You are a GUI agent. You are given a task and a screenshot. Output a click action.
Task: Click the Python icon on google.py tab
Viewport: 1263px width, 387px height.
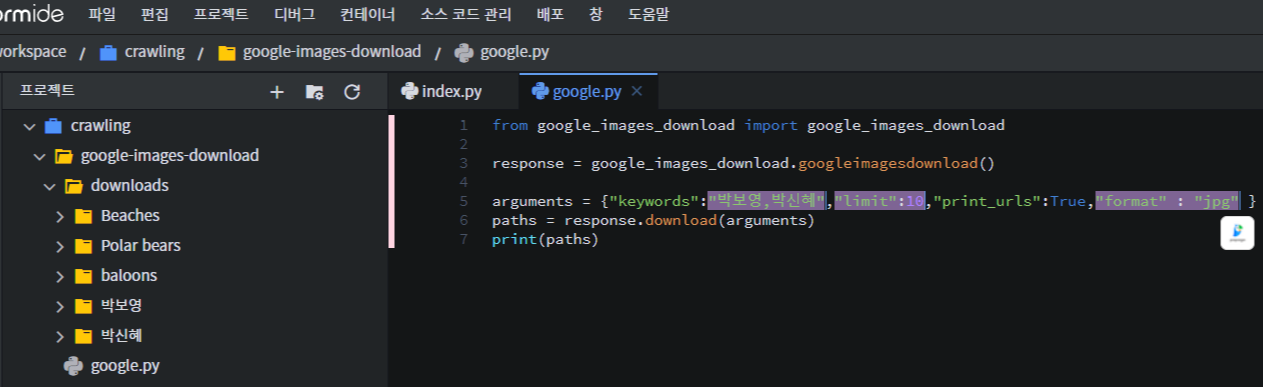[x=540, y=91]
